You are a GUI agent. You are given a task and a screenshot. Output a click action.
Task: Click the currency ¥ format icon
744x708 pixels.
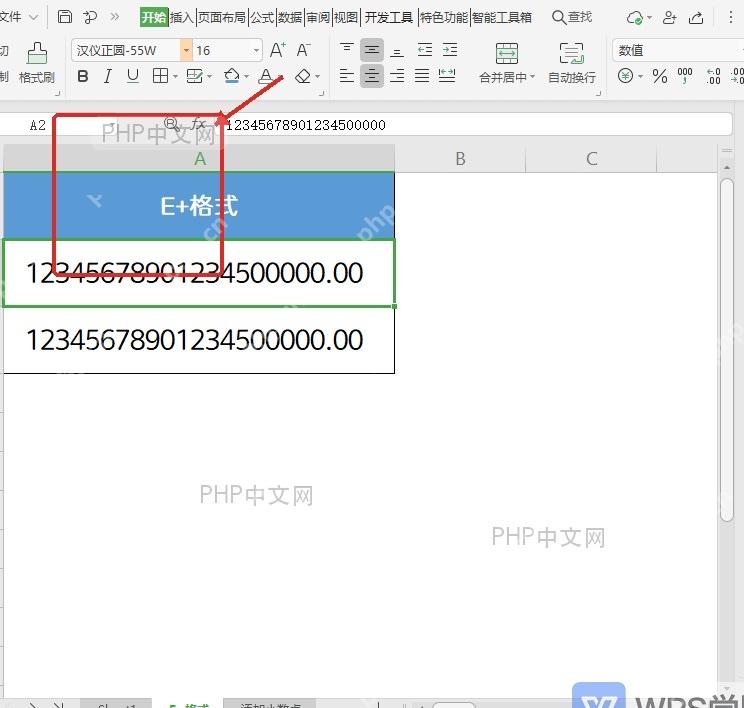(625, 76)
